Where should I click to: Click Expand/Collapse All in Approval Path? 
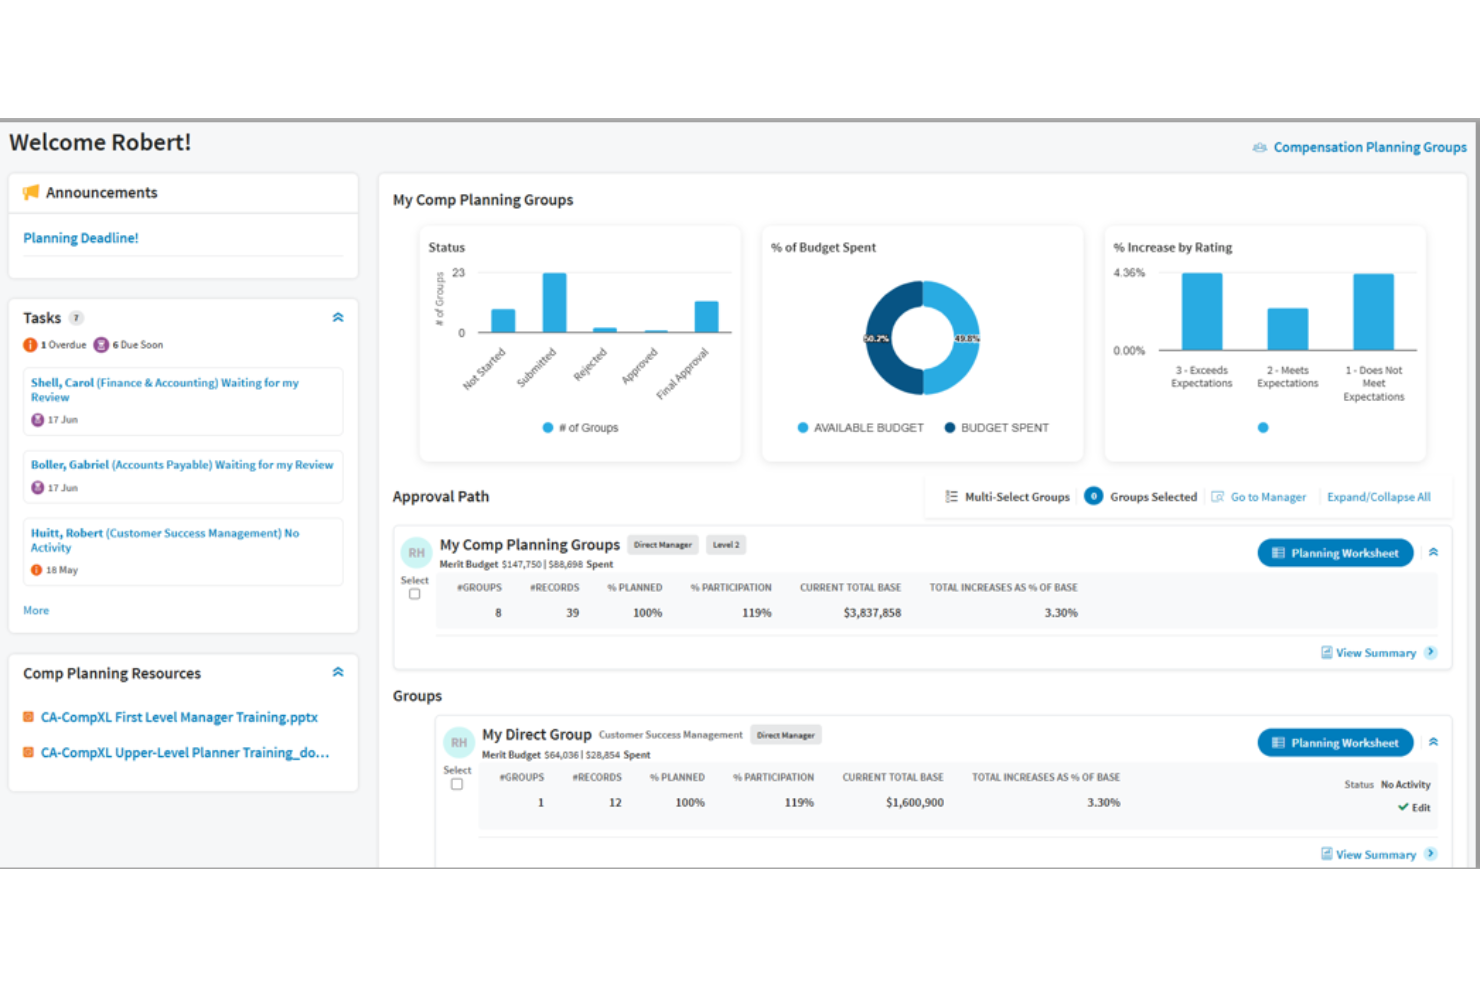click(1379, 496)
